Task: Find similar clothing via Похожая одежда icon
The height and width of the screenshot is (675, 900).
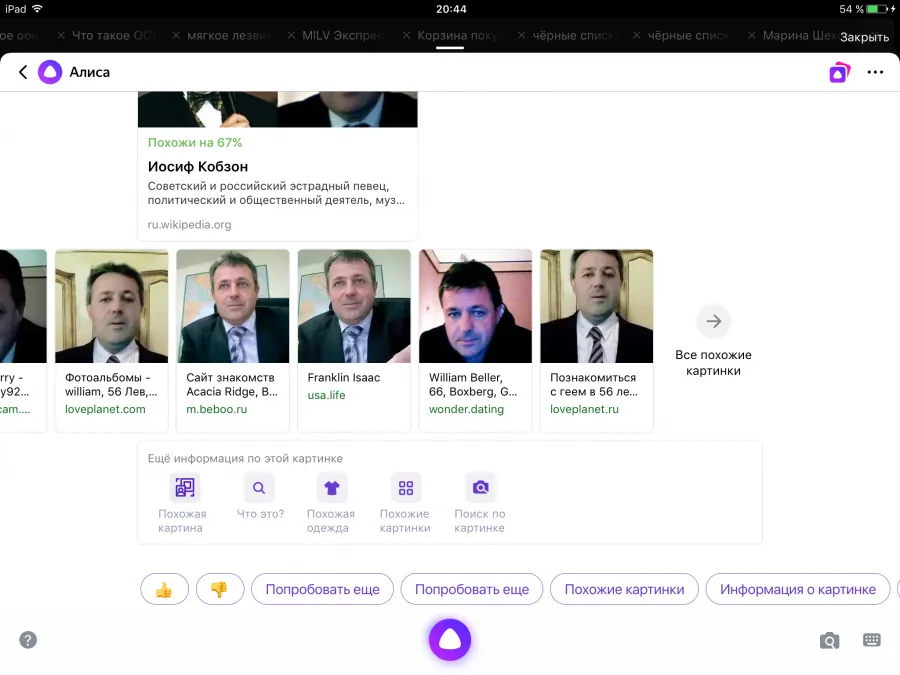Action: tap(332, 487)
